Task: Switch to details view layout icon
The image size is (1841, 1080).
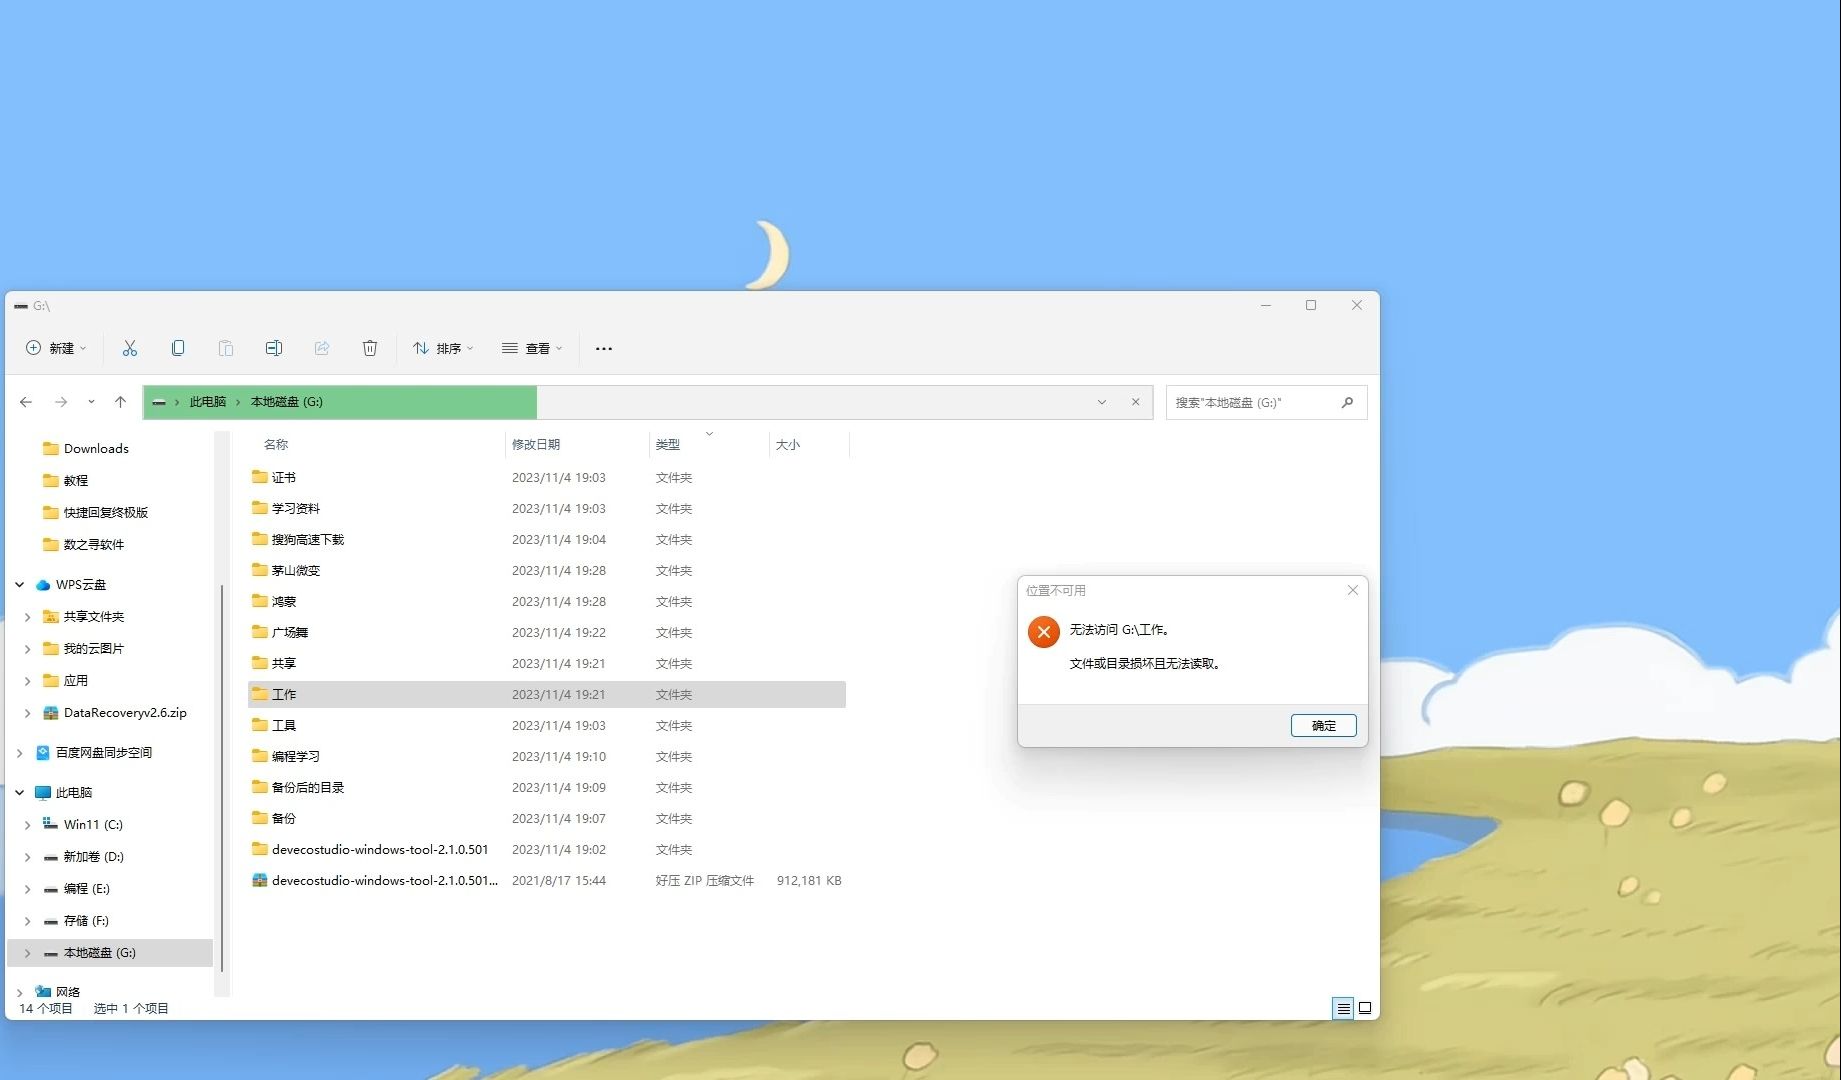Action: (x=1344, y=1008)
